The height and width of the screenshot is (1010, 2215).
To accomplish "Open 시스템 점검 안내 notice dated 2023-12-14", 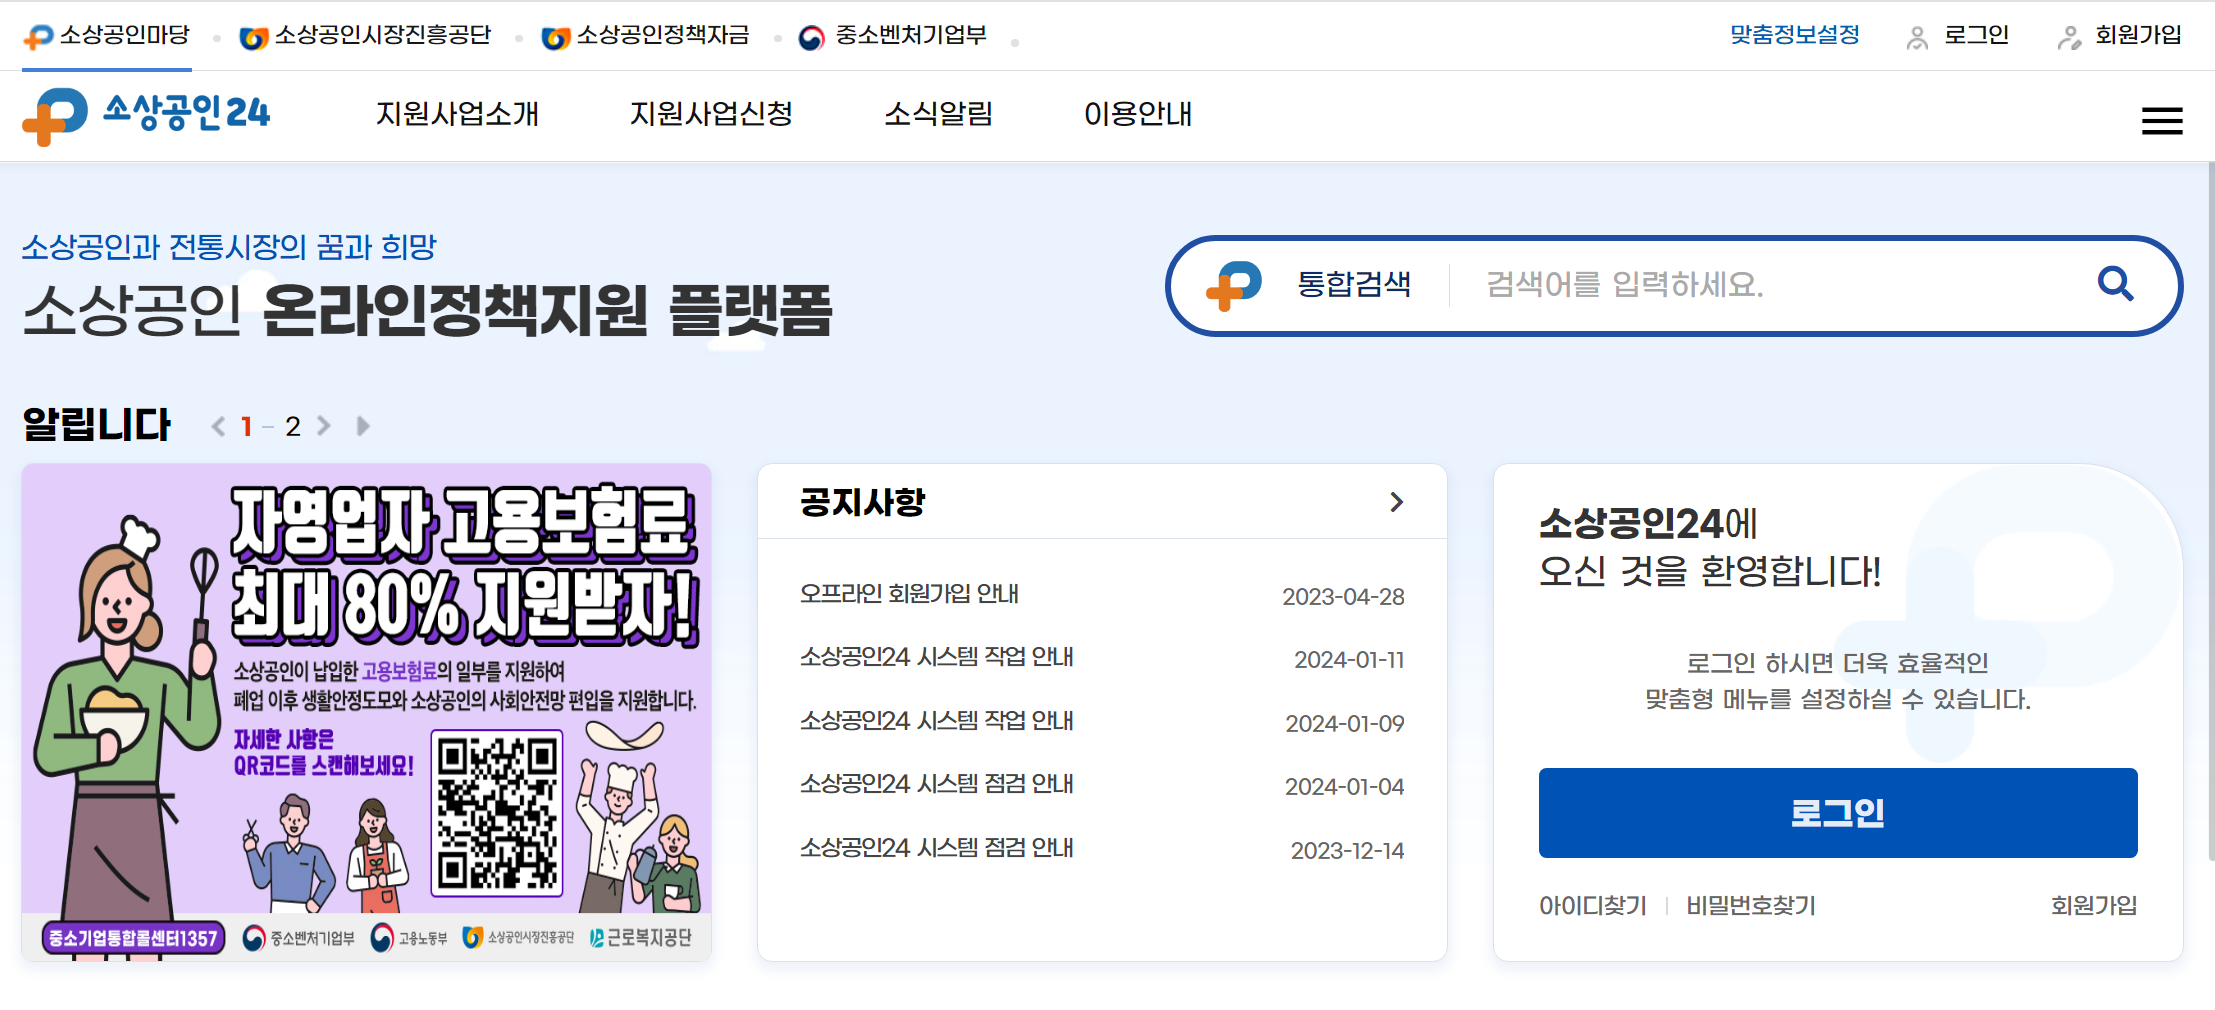I will 936,848.
